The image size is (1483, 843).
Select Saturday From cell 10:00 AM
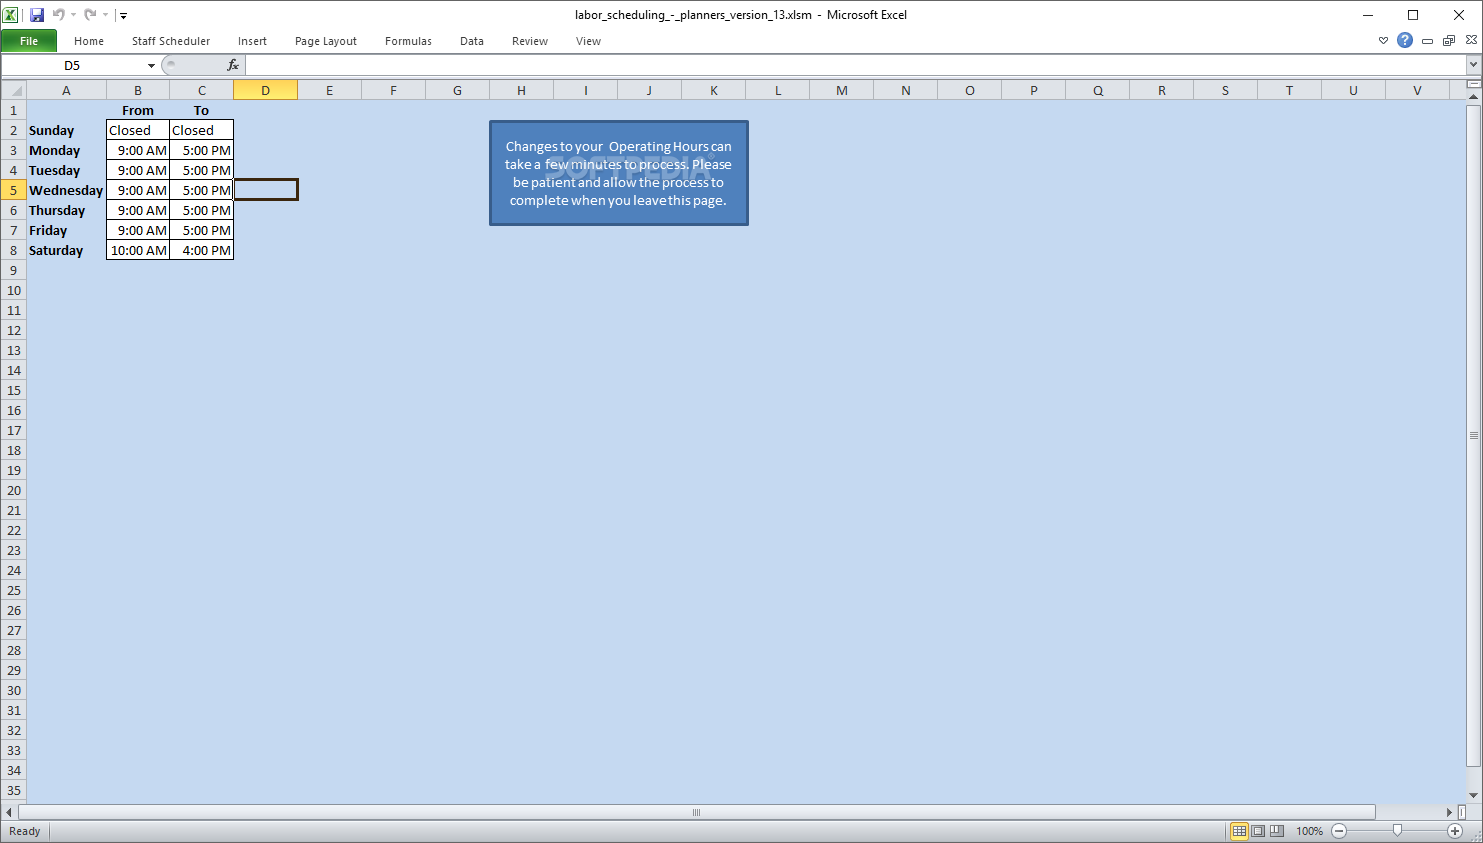[x=138, y=250]
